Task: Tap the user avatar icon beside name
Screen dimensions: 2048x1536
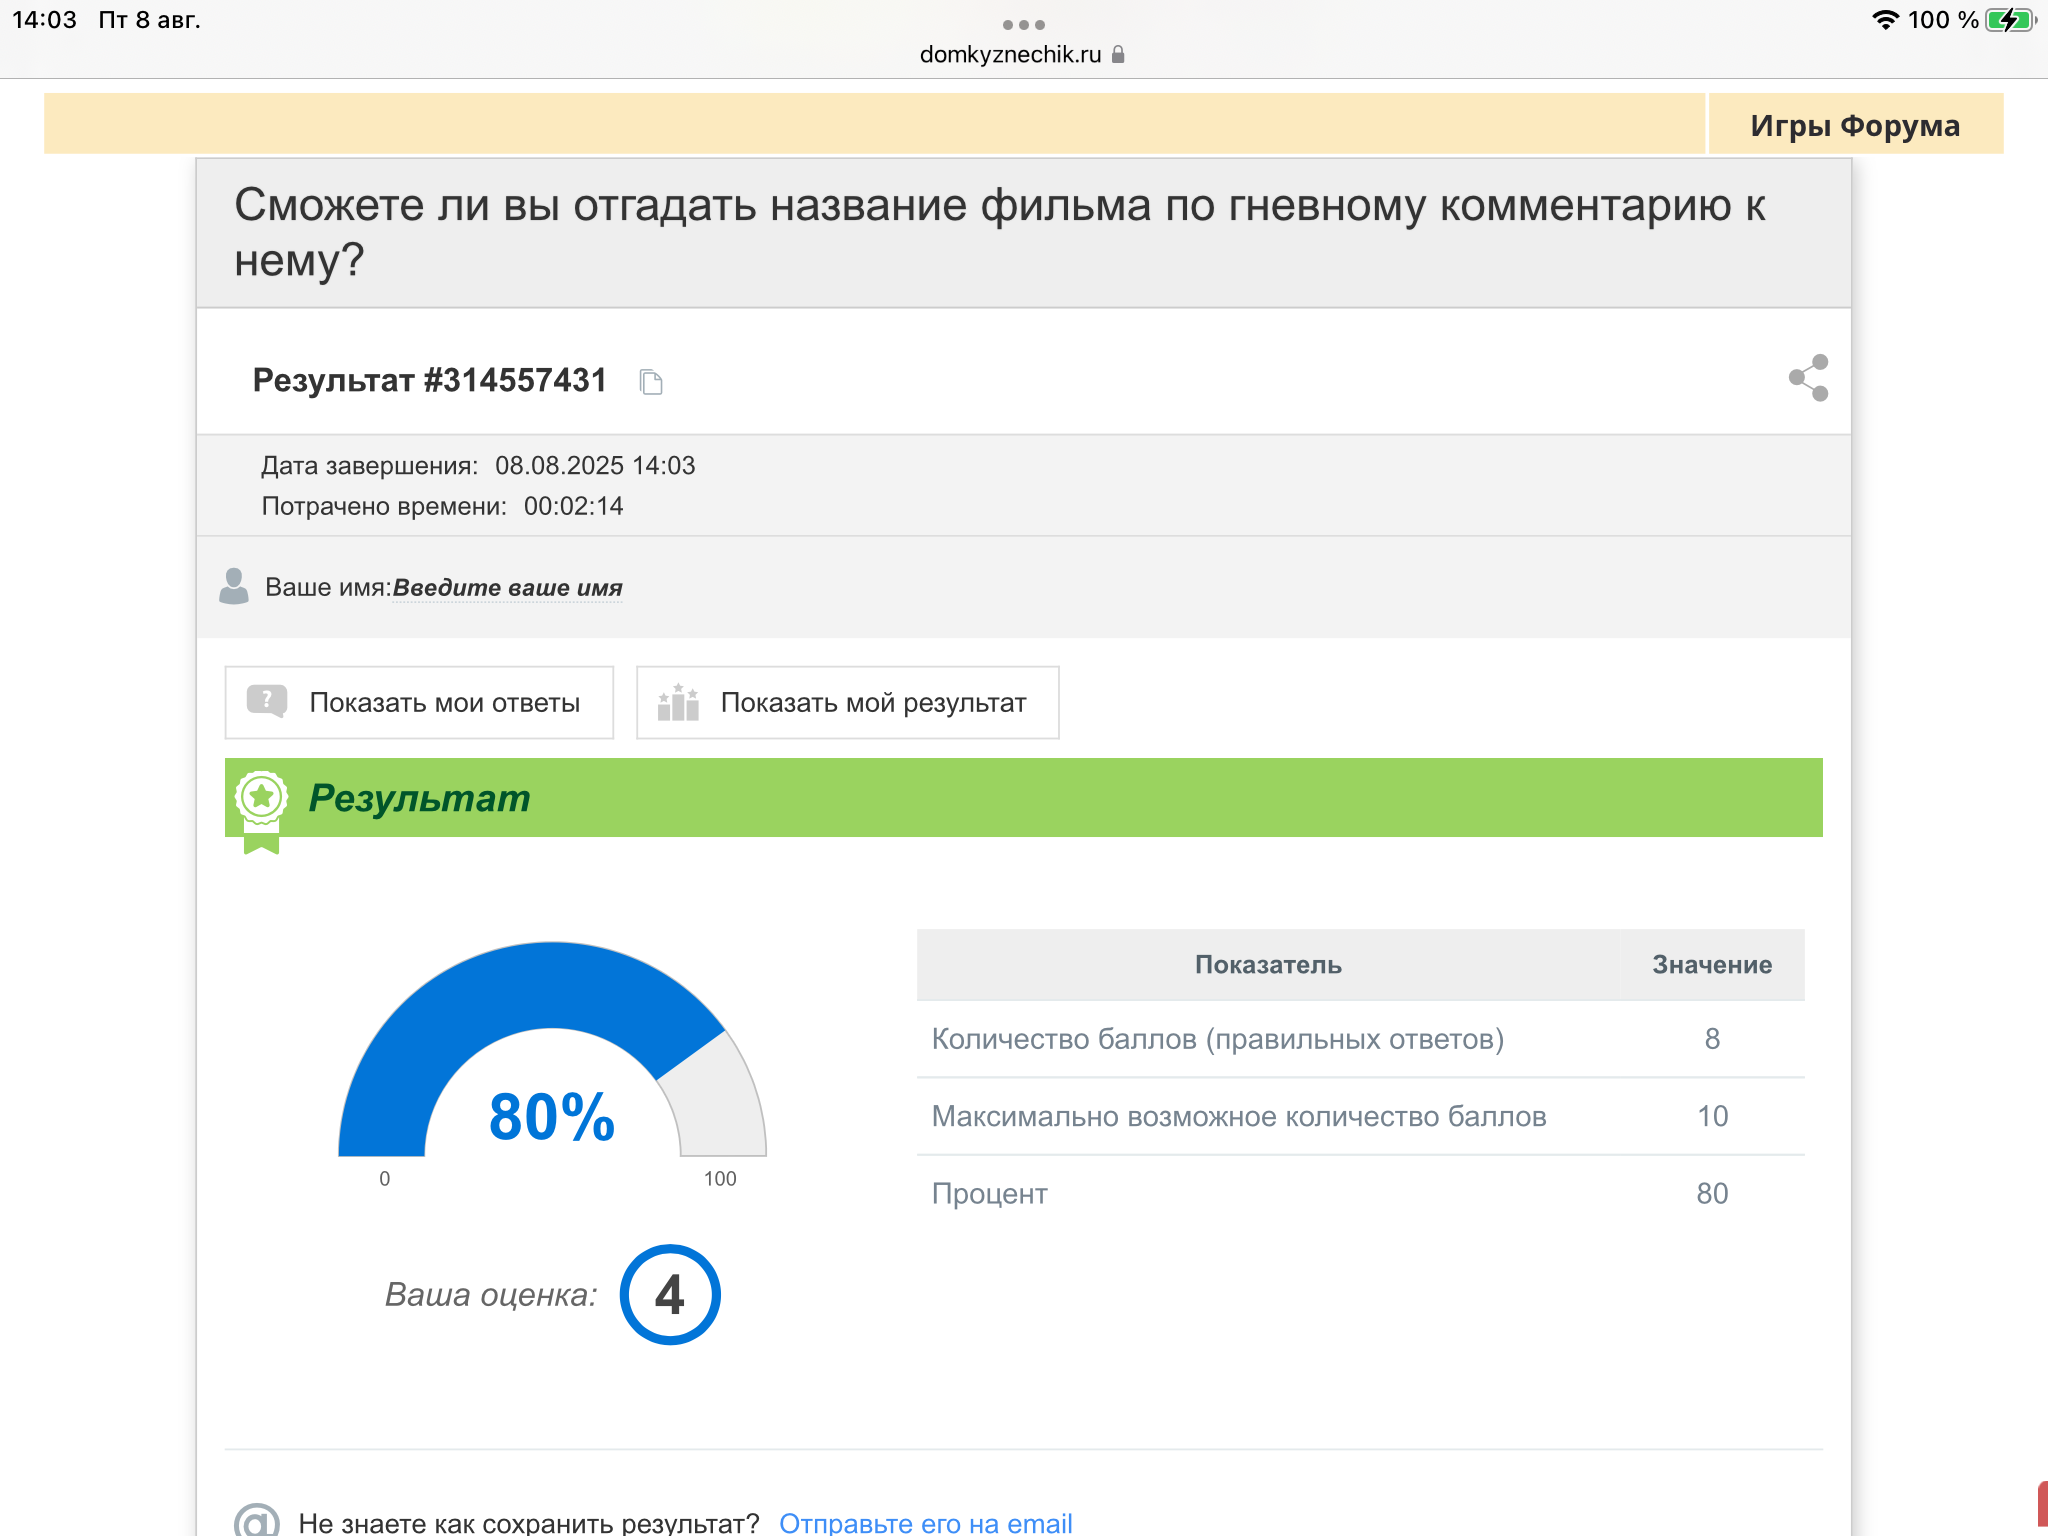Action: (x=234, y=587)
